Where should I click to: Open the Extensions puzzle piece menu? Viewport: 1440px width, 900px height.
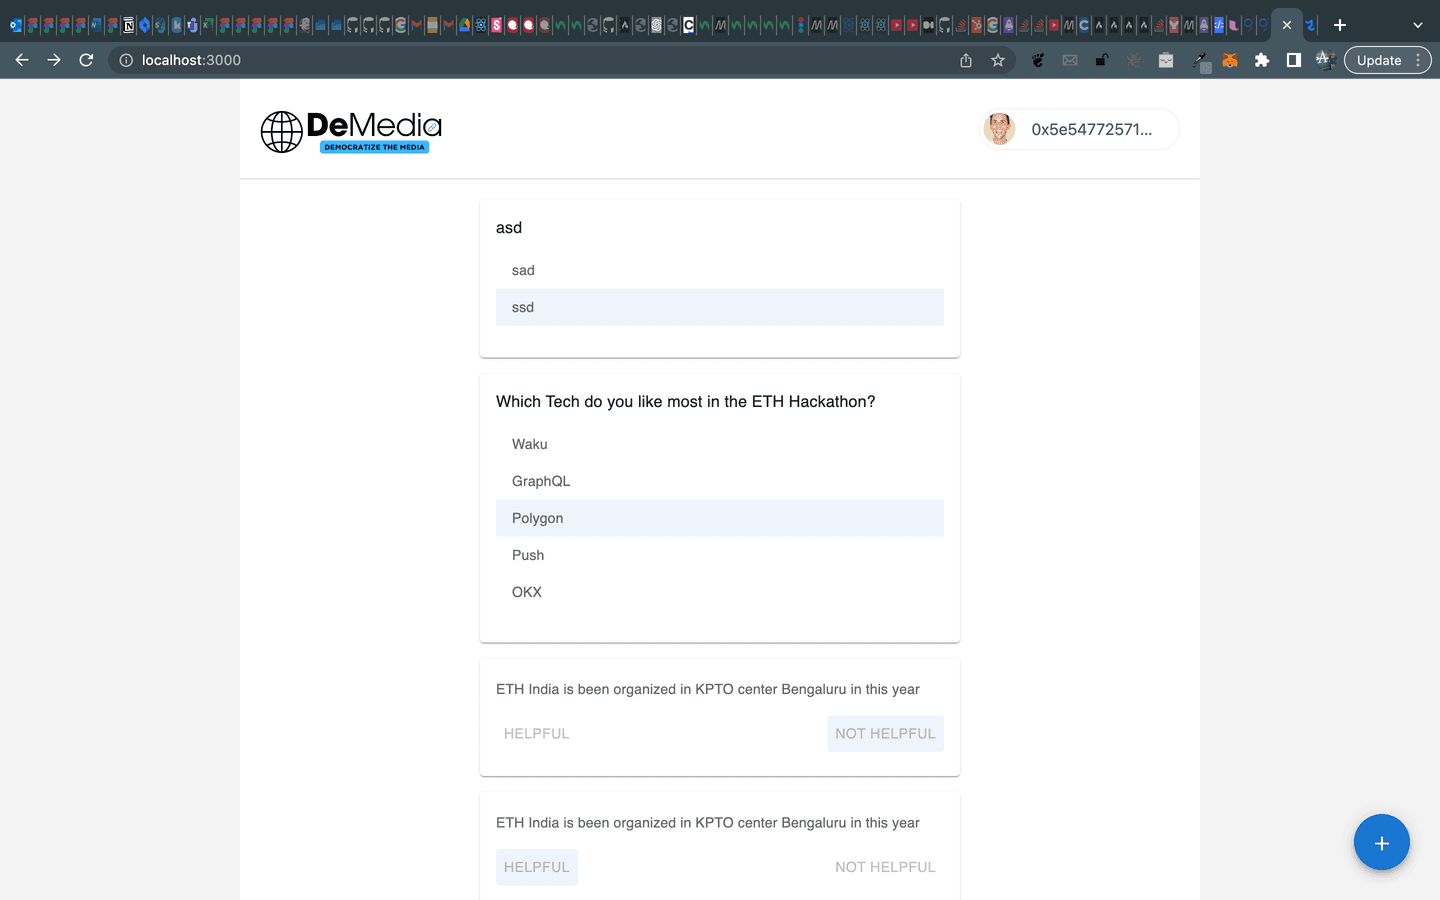[1262, 60]
